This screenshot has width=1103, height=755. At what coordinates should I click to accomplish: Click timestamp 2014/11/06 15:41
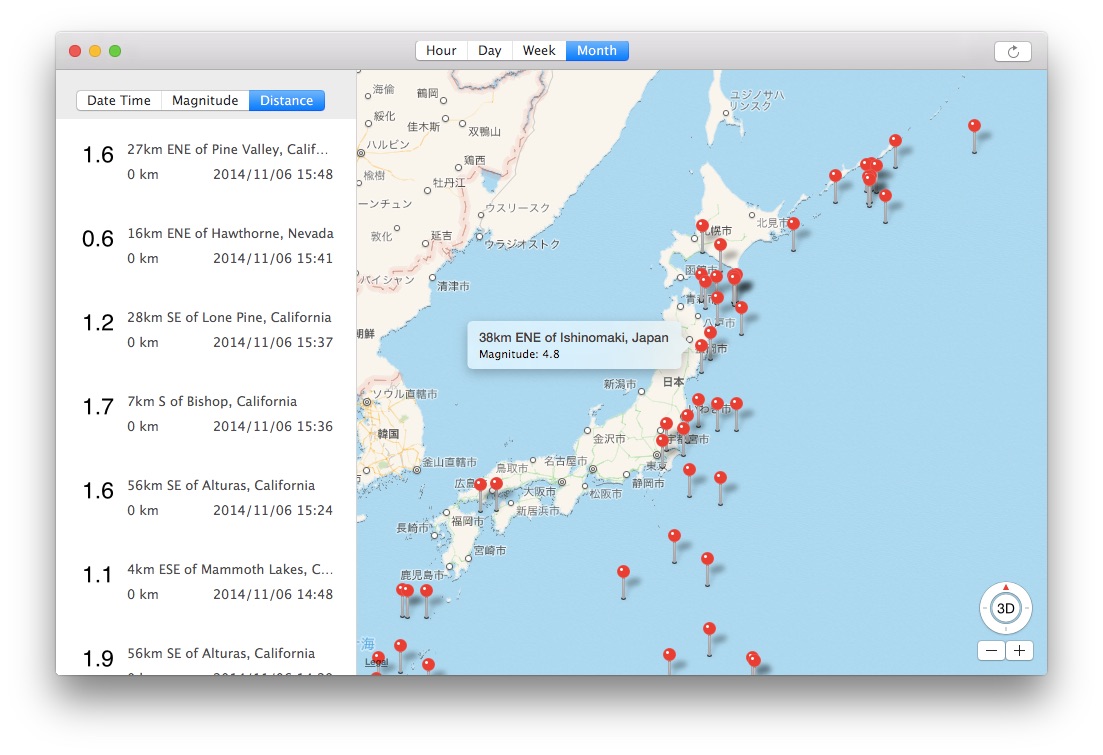pyautogui.click(x=273, y=258)
